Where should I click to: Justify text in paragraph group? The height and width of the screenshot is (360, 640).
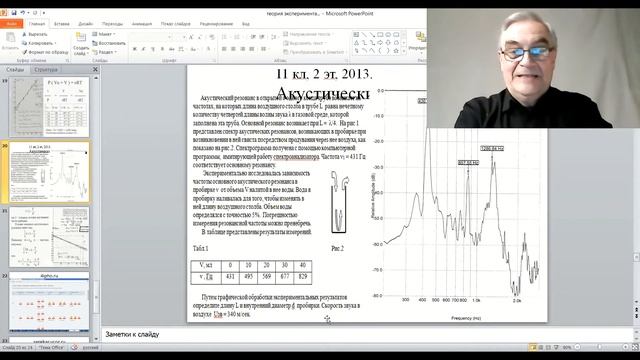pos(252,49)
